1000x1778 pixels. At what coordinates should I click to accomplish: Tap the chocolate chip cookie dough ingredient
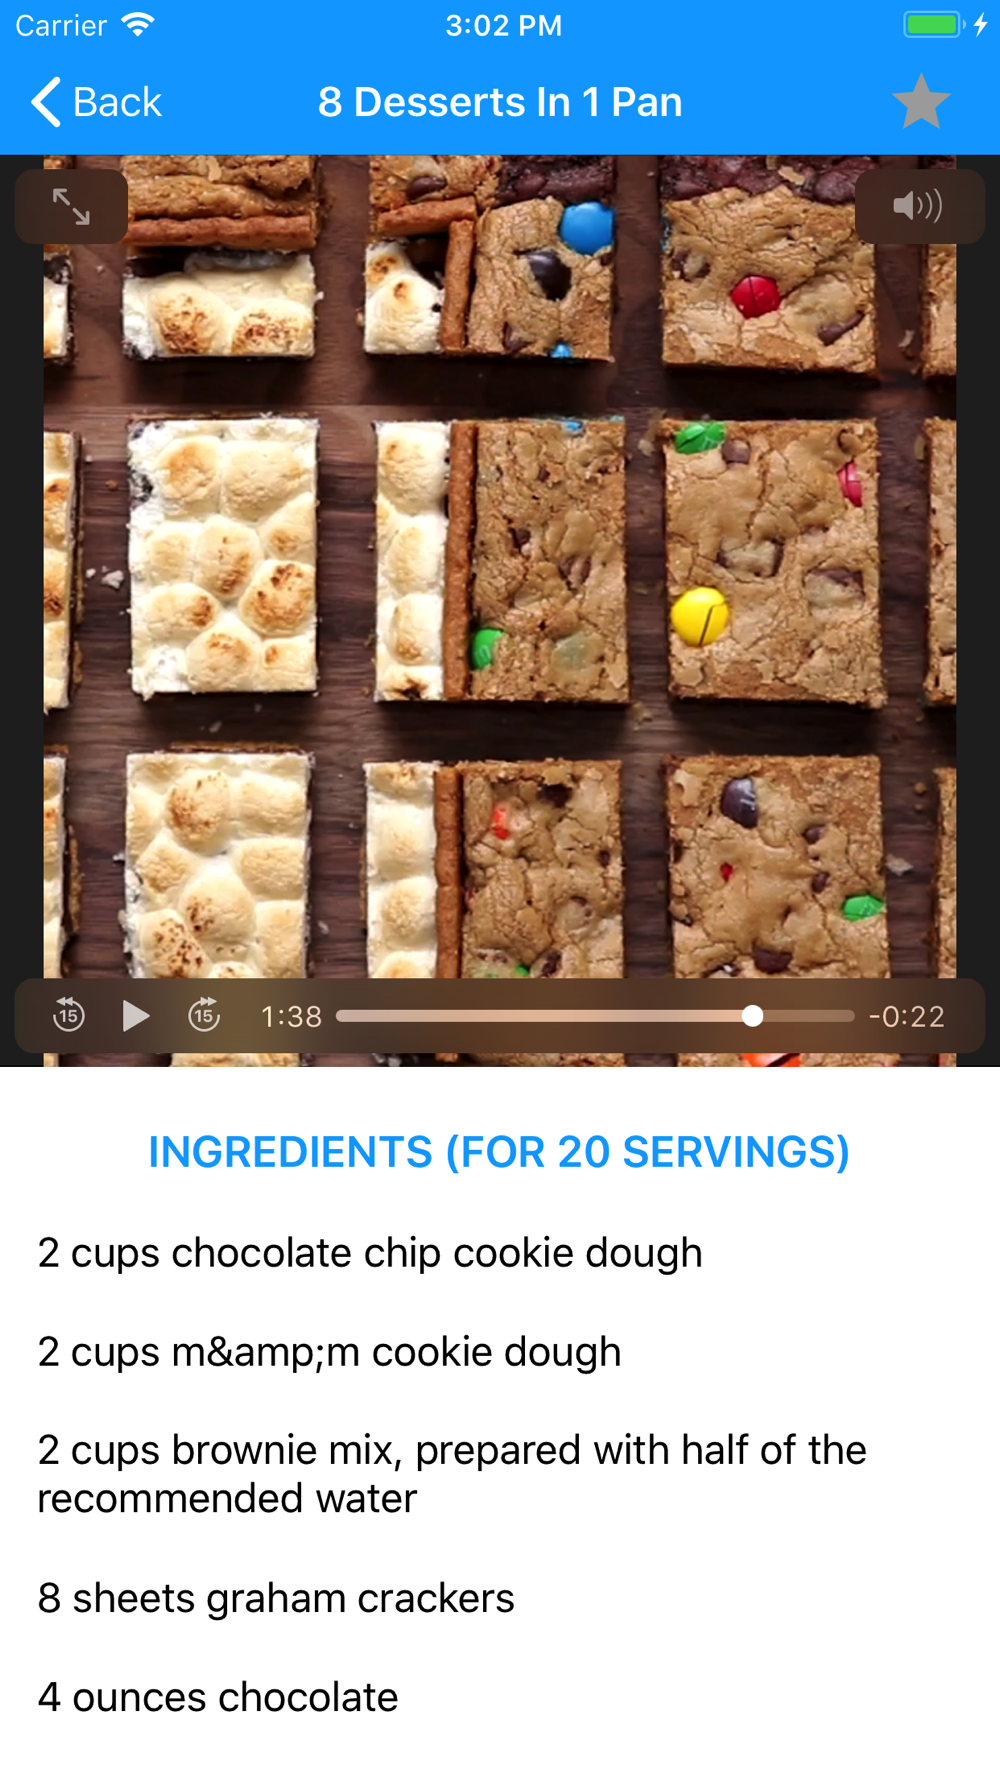pyautogui.click(x=370, y=1253)
